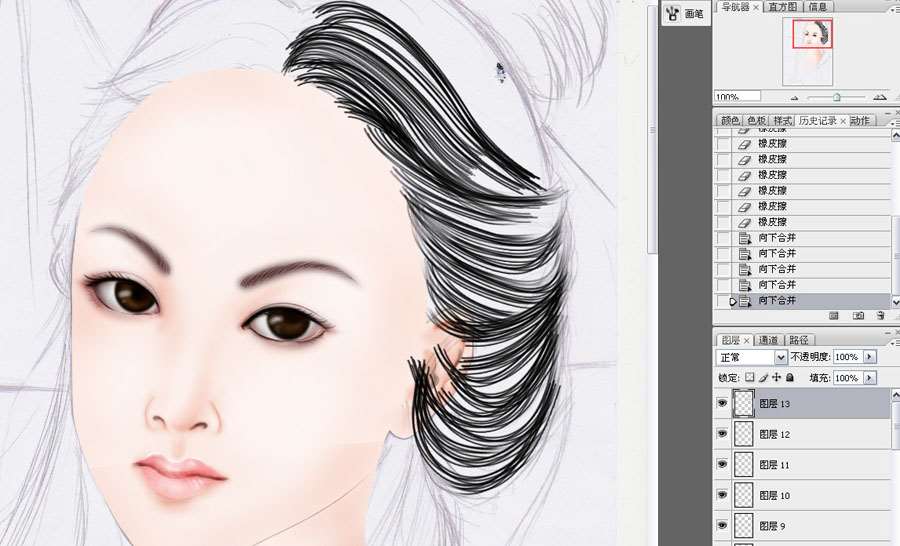Click the lock position move icon
The width and height of the screenshot is (900, 546).
click(776, 377)
